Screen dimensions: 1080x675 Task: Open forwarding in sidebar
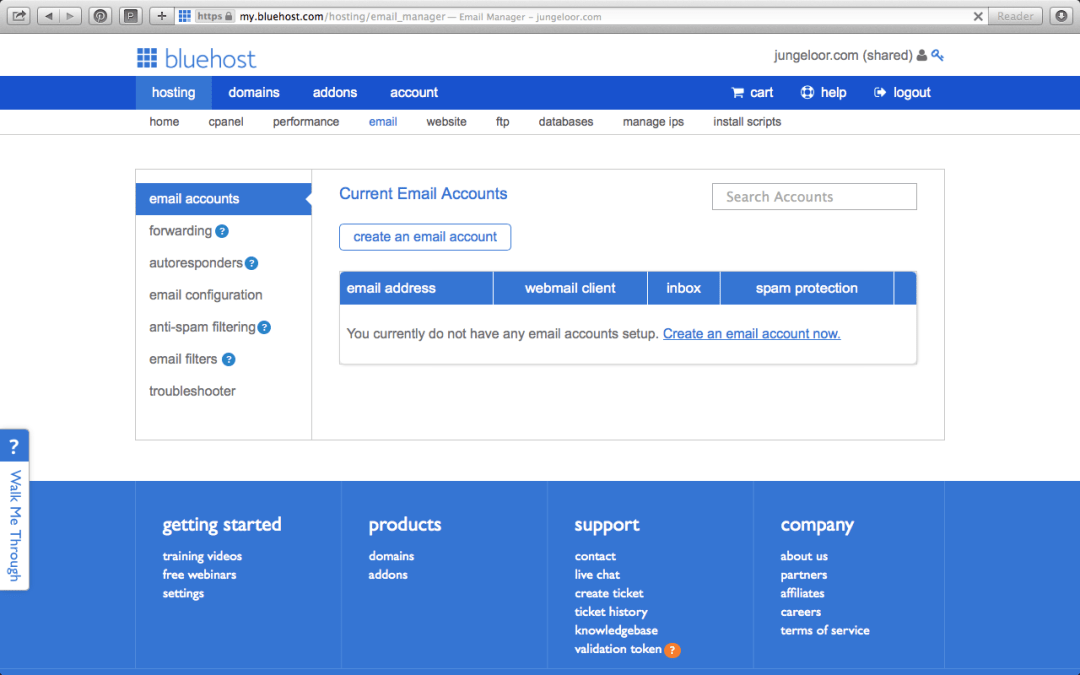180,231
